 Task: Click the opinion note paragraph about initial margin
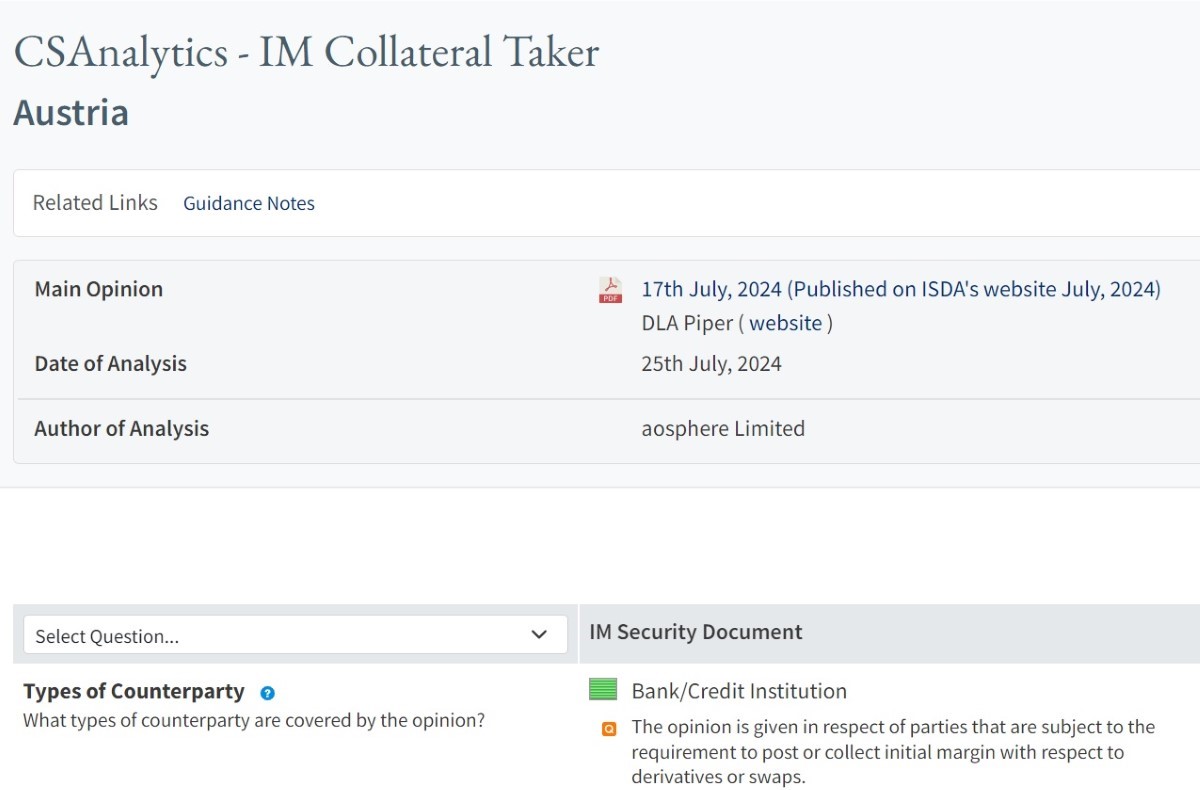(x=892, y=752)
